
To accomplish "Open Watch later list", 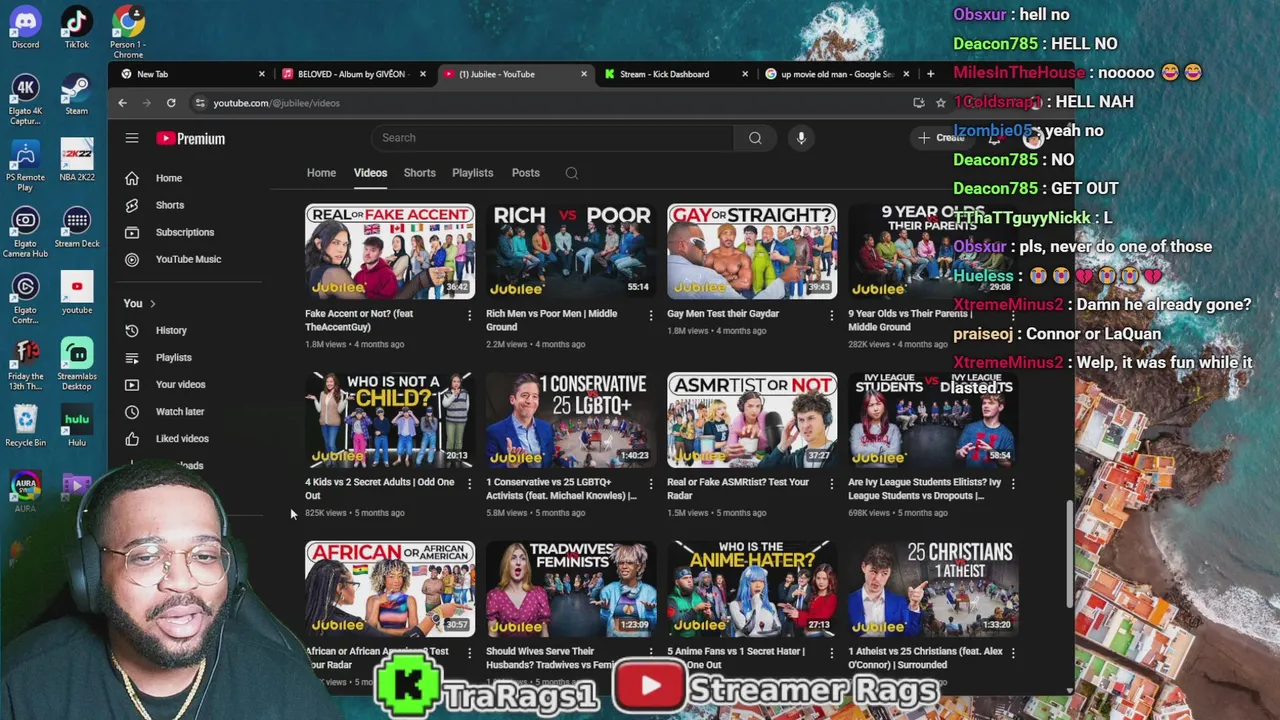I will coord(190,411).
